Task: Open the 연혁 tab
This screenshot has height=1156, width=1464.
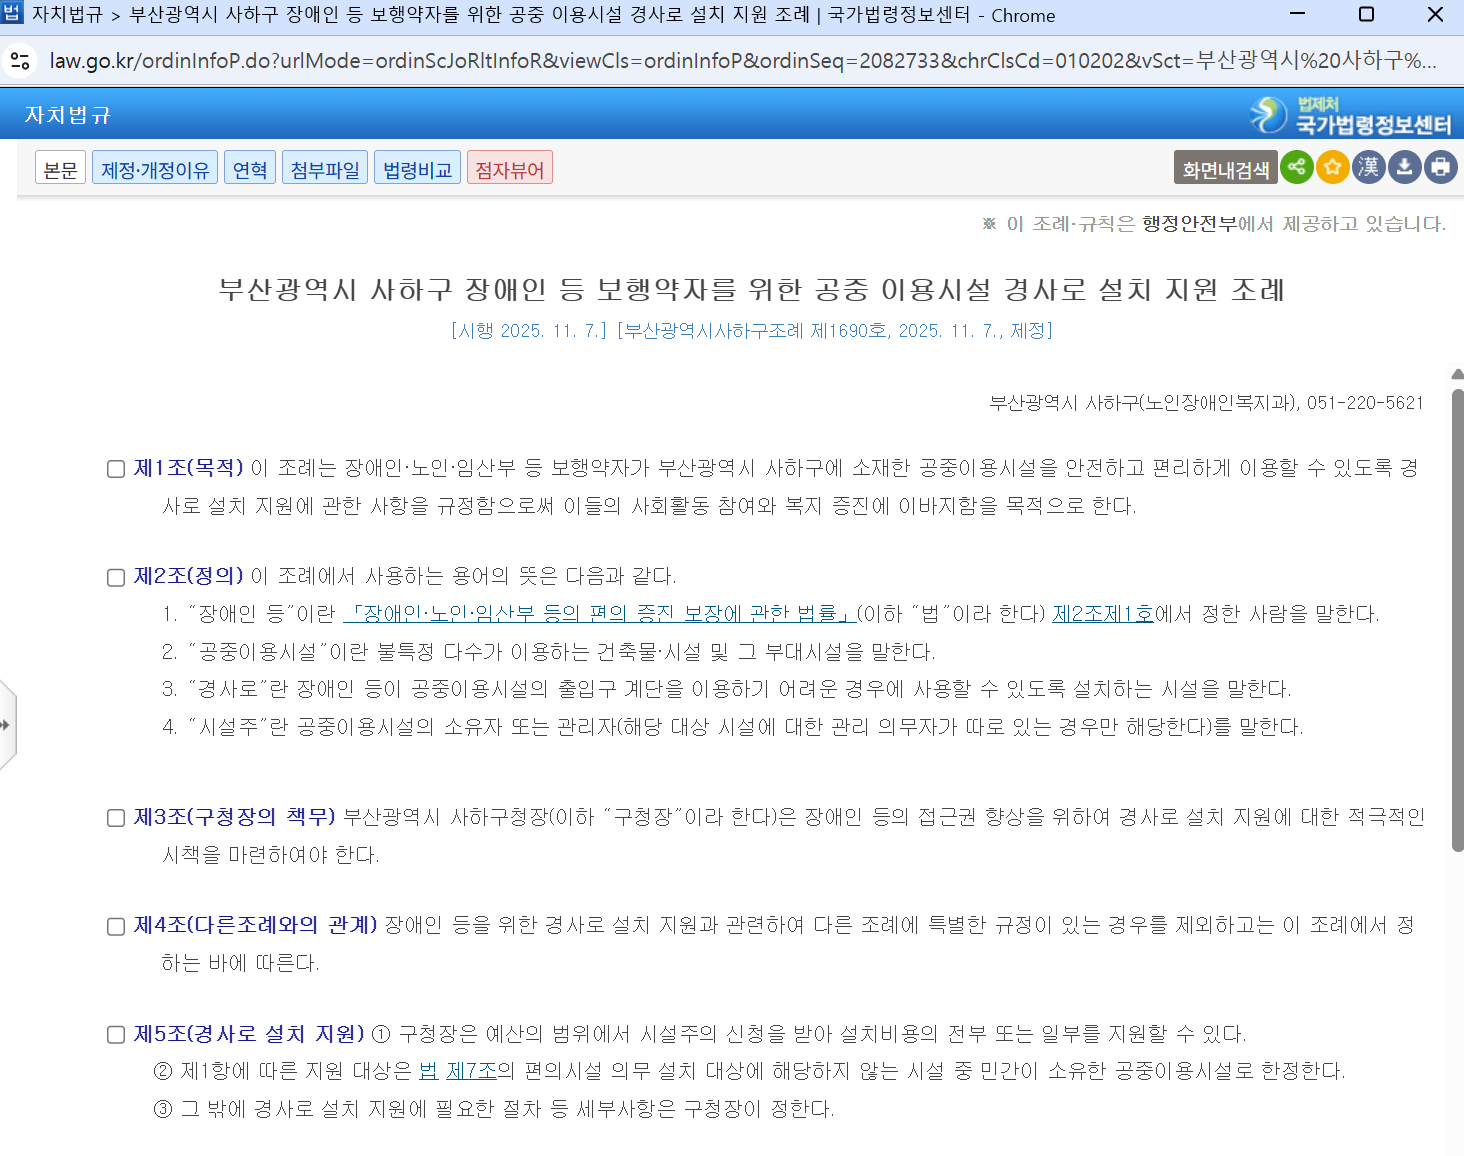Action: coord(250,168)
